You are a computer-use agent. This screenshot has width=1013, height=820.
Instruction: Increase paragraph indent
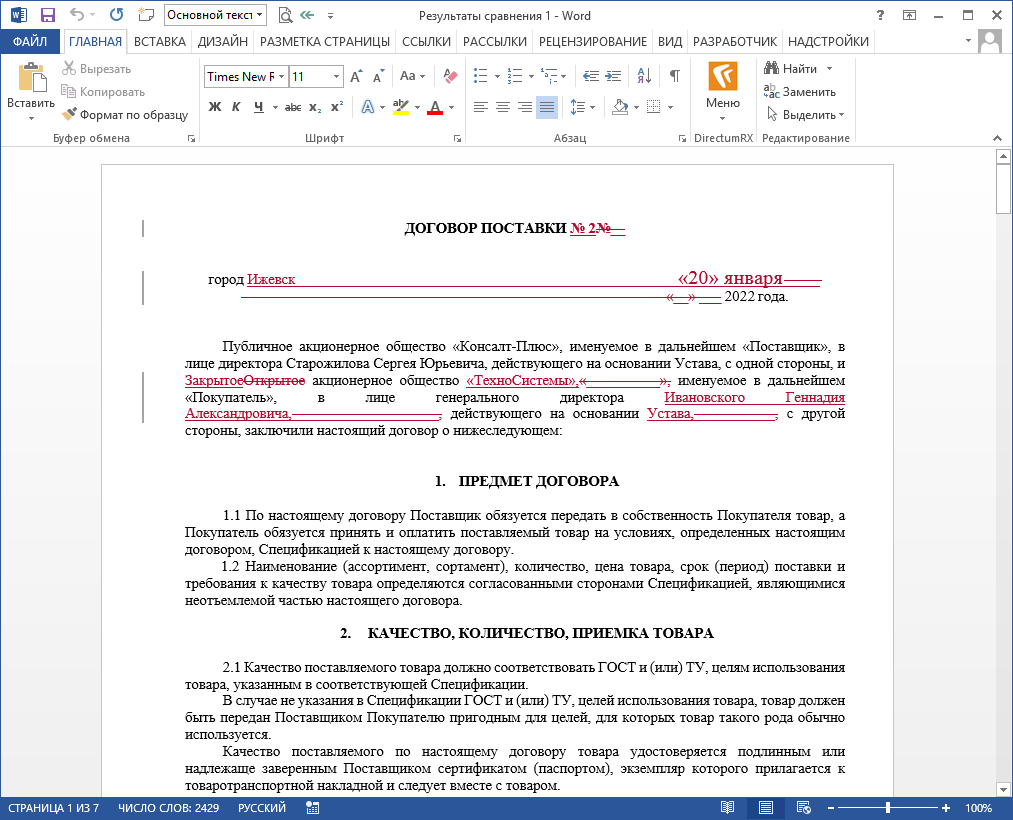tap(613, 76)
